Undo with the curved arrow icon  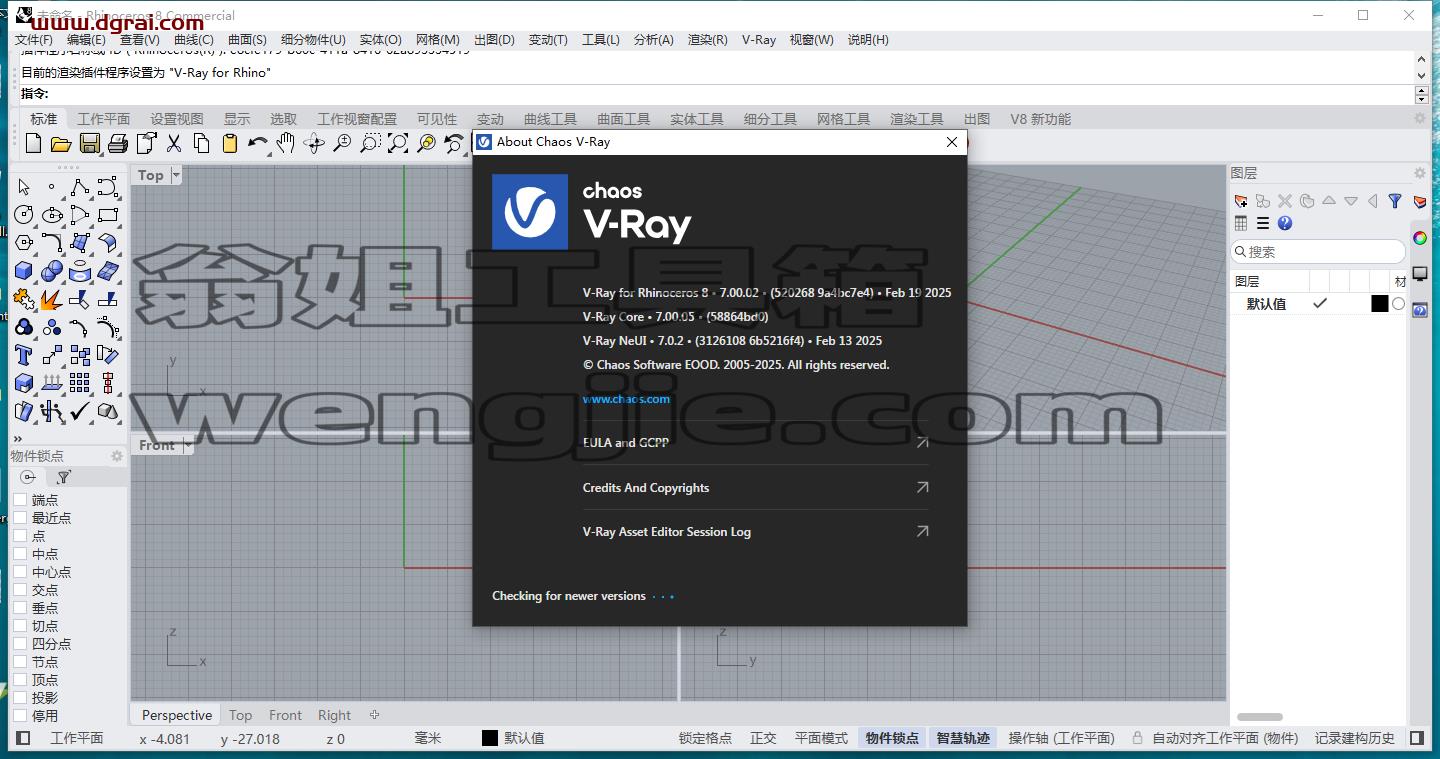point(257,143)
